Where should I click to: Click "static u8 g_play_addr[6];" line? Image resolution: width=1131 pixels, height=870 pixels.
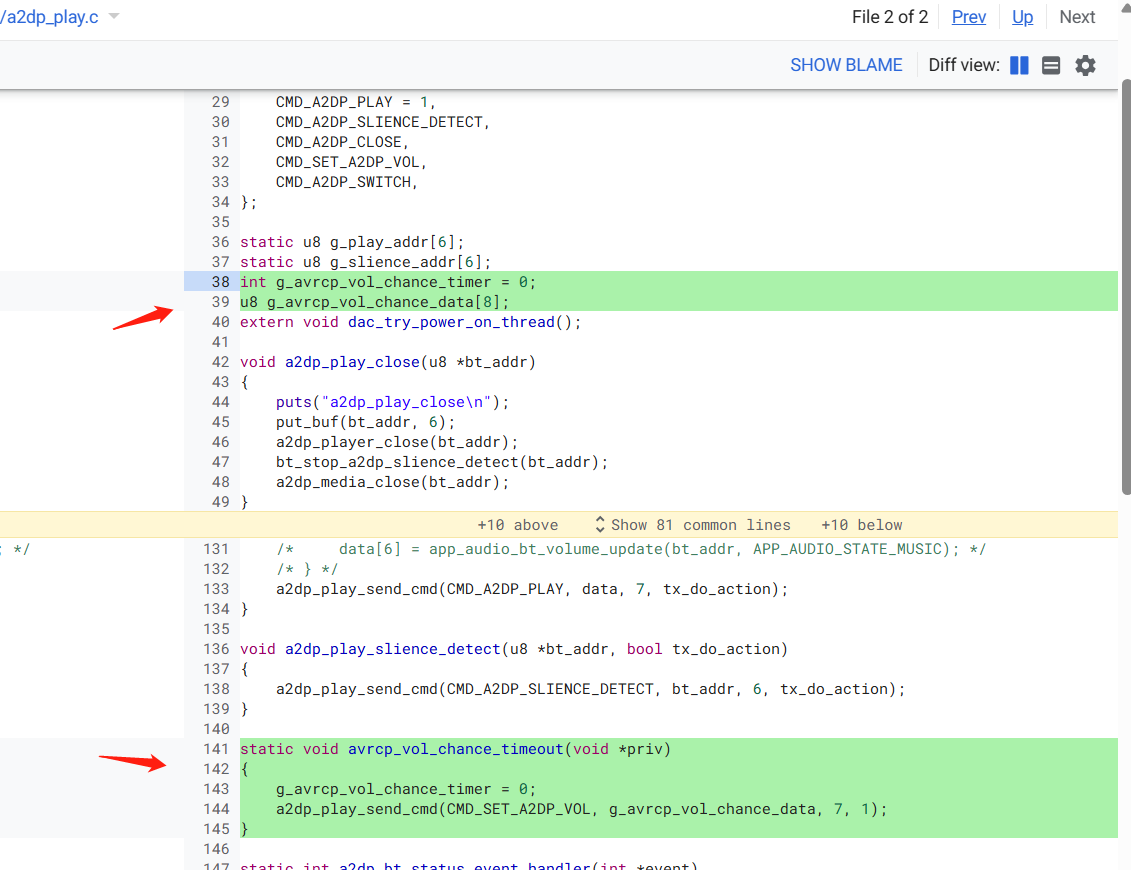(x=352, y=242)
